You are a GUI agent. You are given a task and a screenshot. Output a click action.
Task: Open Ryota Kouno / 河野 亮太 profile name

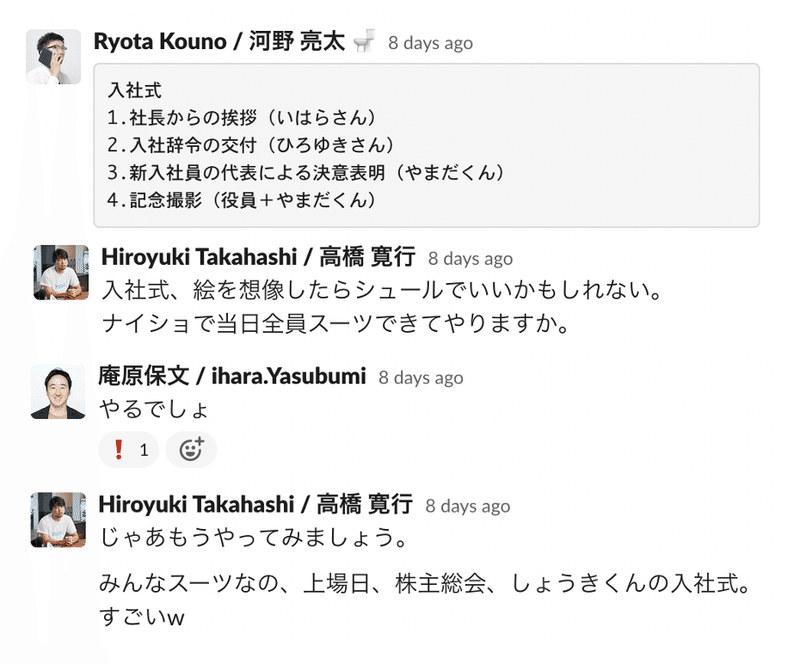click(x=219, y=42)
